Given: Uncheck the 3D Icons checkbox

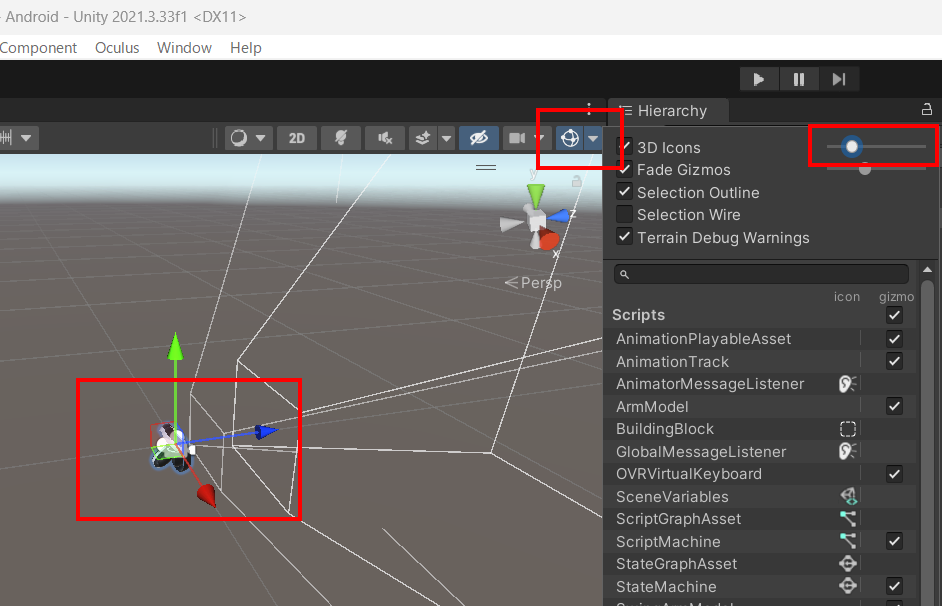Looking at the screenshot, I should [624, 147].
